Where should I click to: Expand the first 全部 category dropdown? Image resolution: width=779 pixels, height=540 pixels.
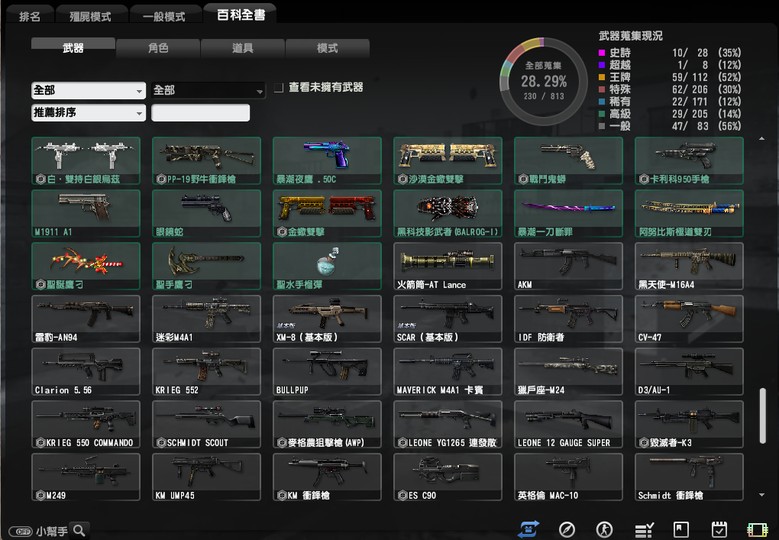coord(89,90)
